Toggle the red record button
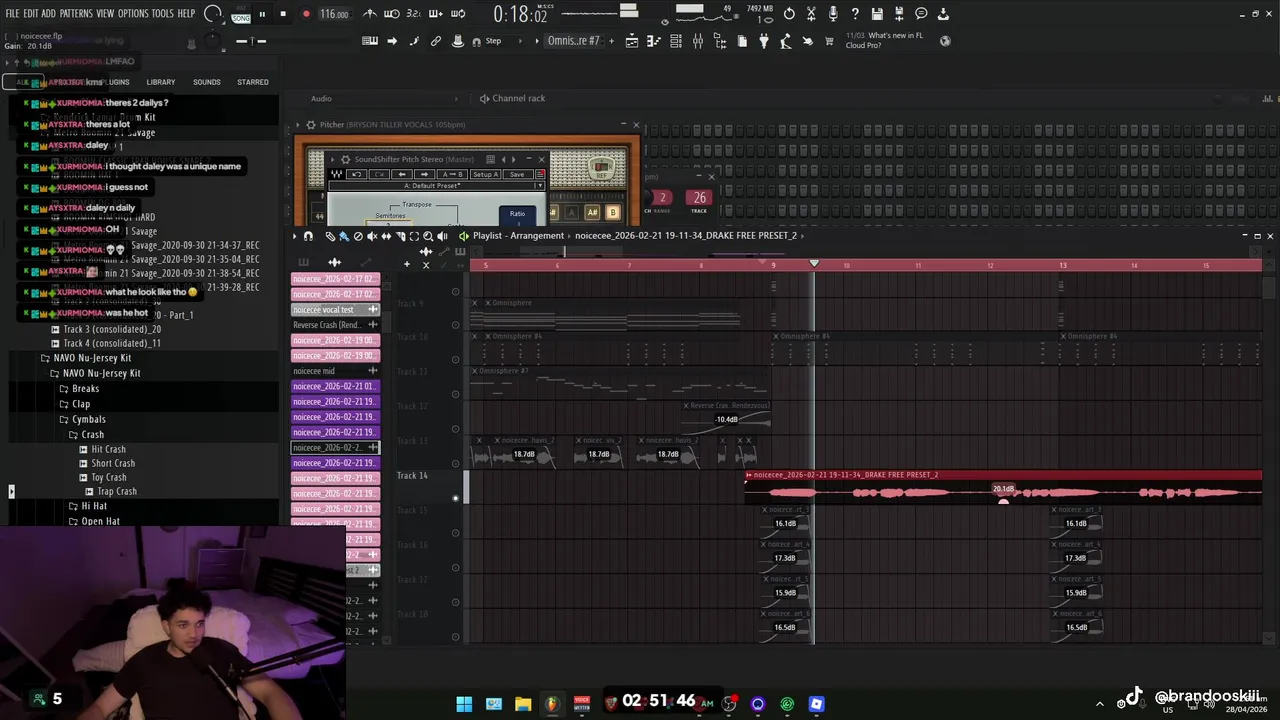The height and width of the screenshot is (720, 1280). [x=306, y=14]
